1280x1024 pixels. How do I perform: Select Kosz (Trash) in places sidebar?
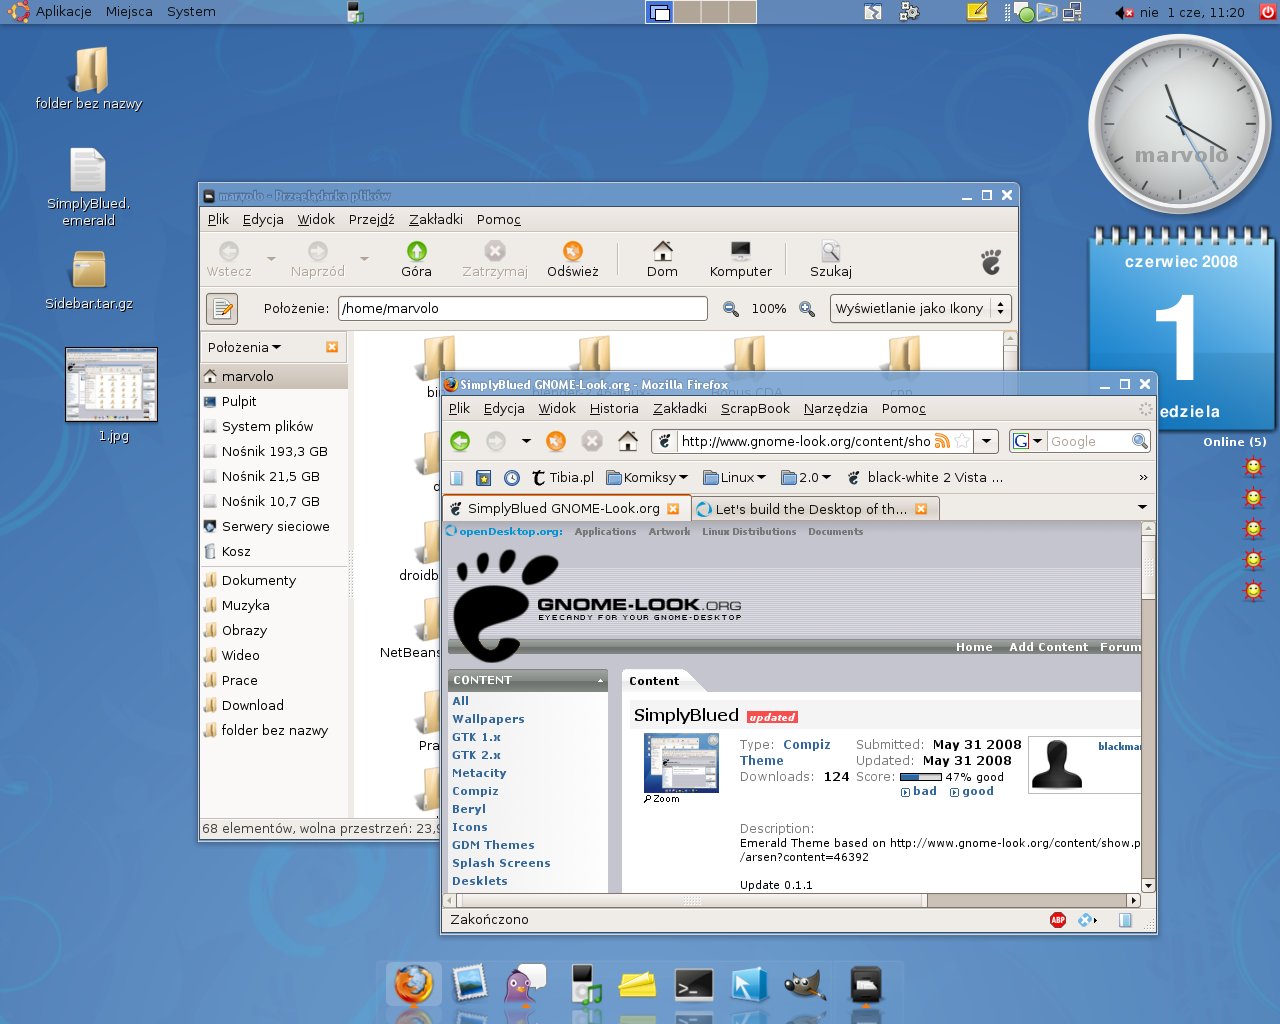click(x=274, y=551)
